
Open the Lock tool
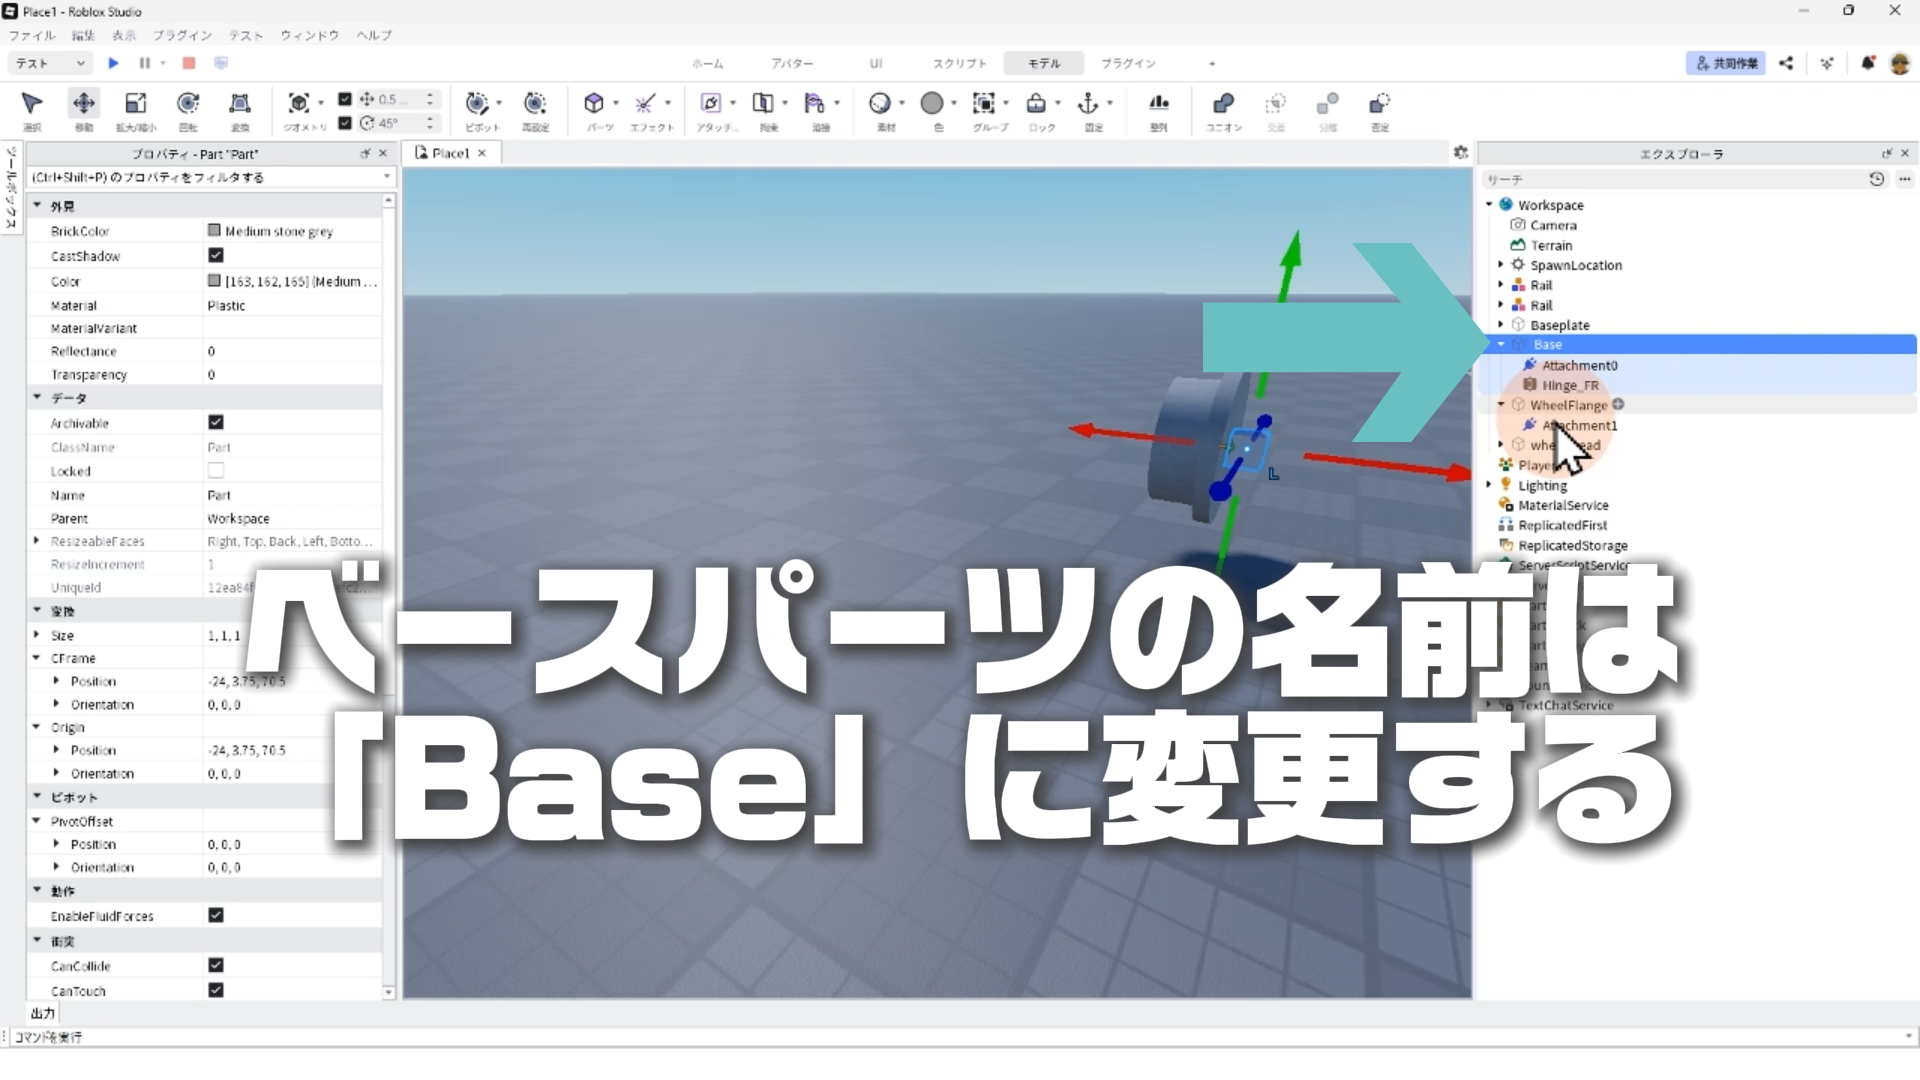1036,104
